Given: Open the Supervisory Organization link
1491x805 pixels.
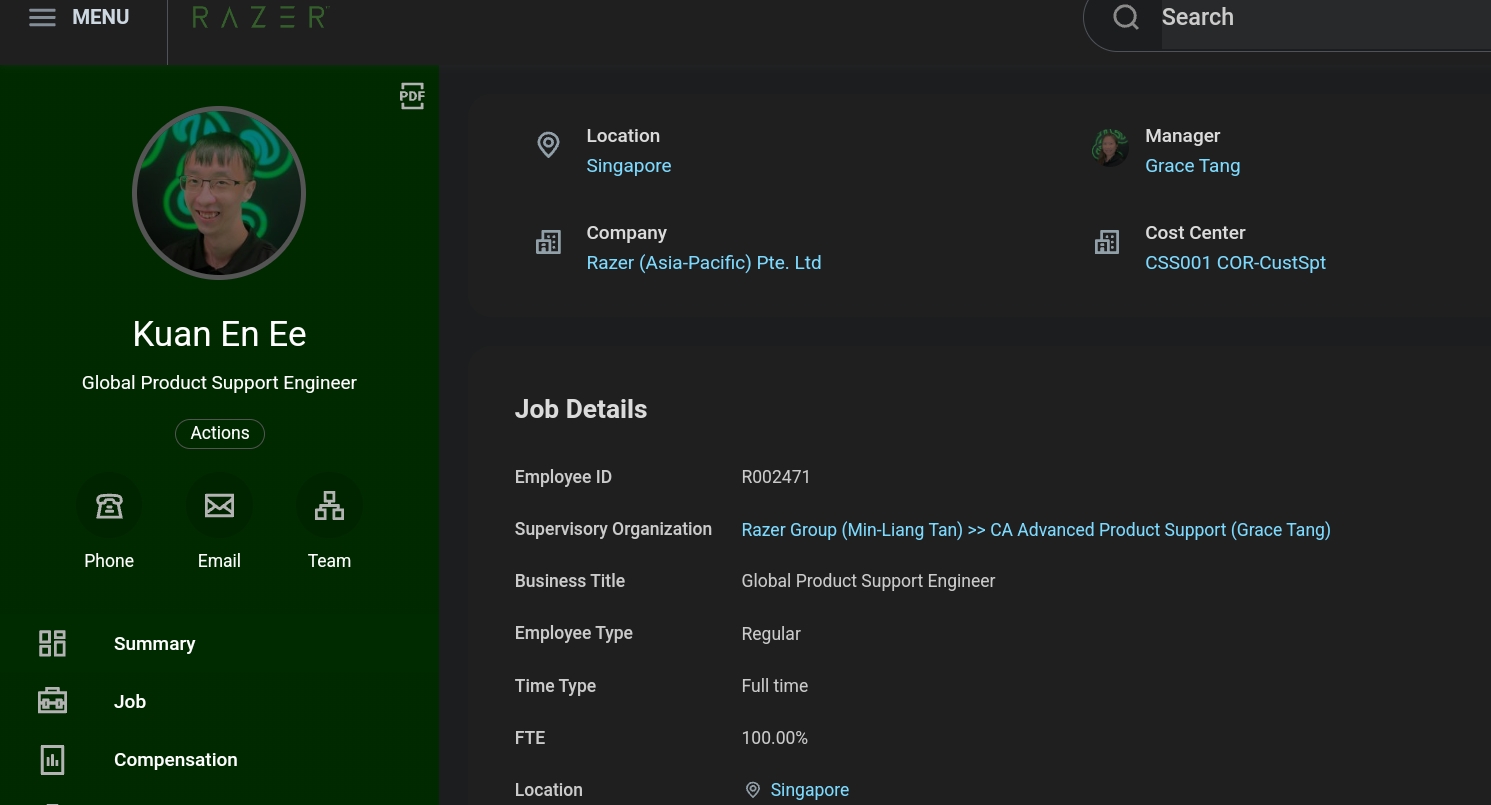Looking at the screenshot, I should 1036,530.
